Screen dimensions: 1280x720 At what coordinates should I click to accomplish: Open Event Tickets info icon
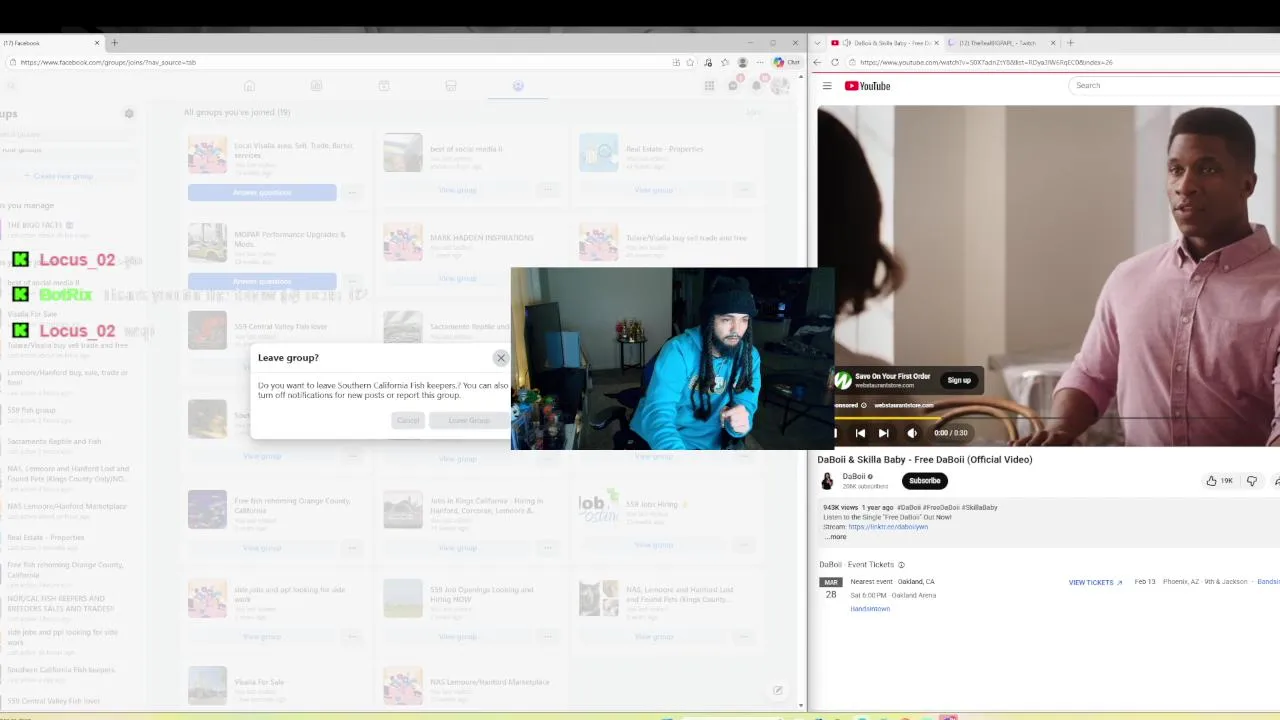tap(901, 565)
